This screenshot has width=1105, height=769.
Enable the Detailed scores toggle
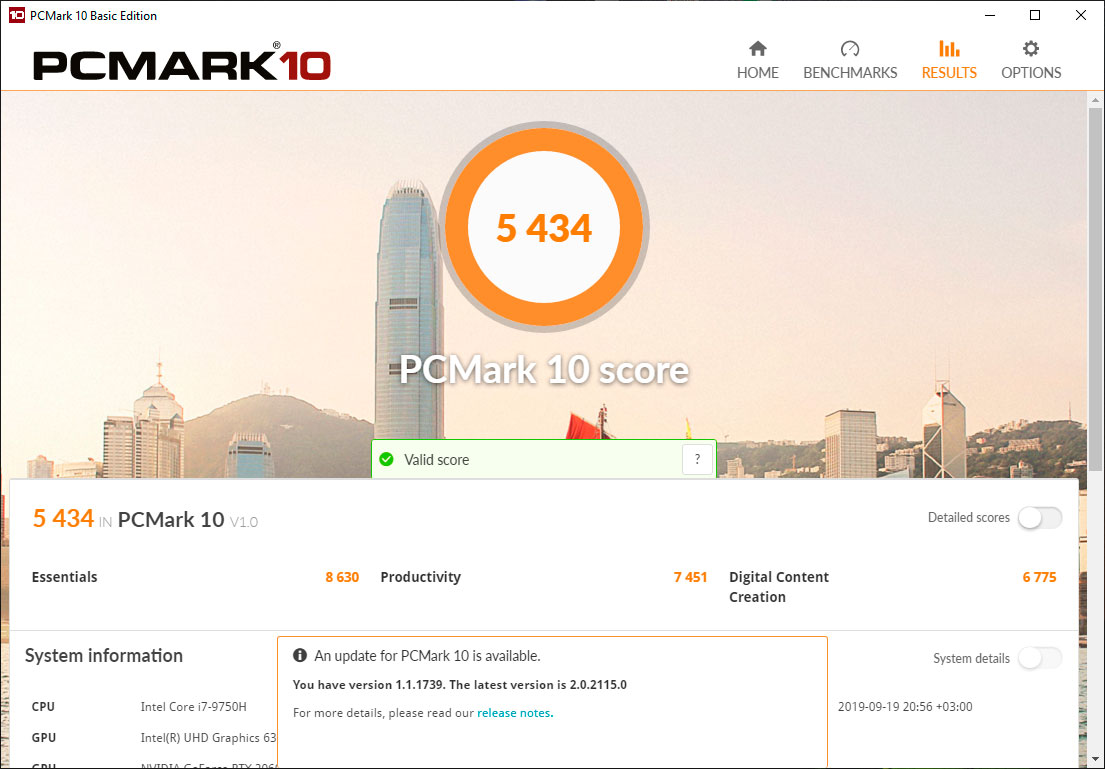[x=1040, y=518]
